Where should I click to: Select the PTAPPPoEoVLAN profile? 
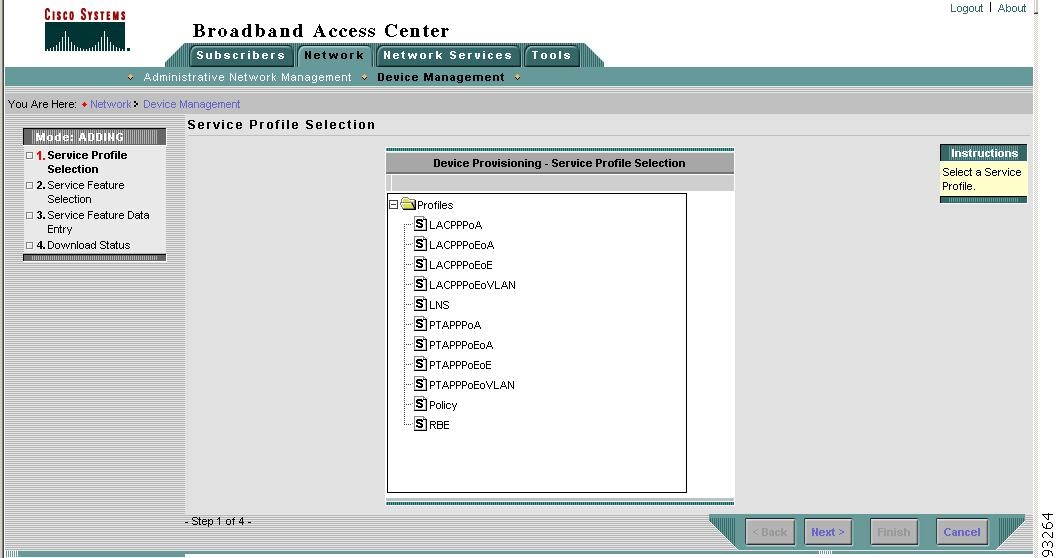pyautogui.click(x=472, y=385)
